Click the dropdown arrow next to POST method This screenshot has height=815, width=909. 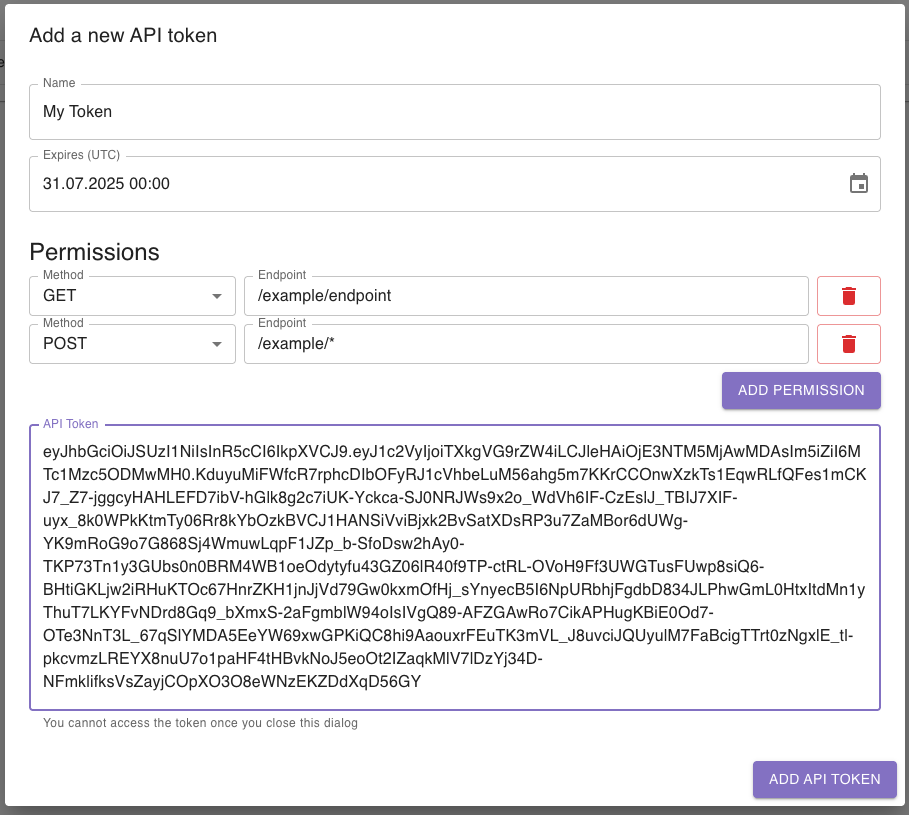(x=217, y=343)
